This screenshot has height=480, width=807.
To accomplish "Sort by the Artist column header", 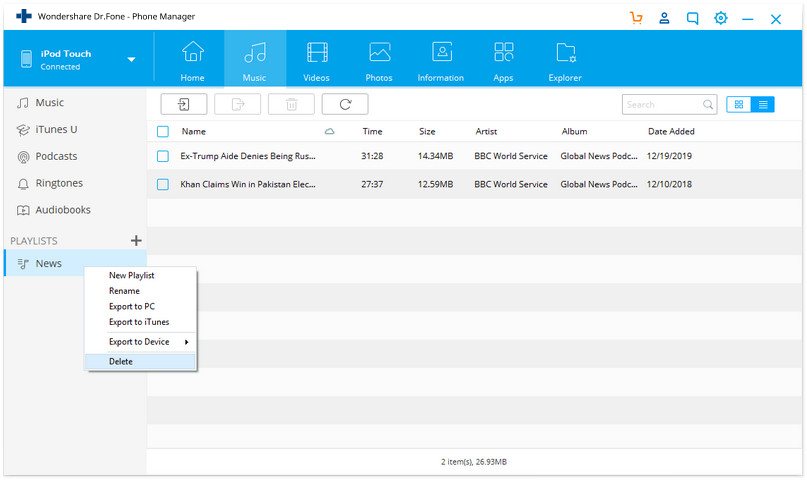I will click(486, 132).
